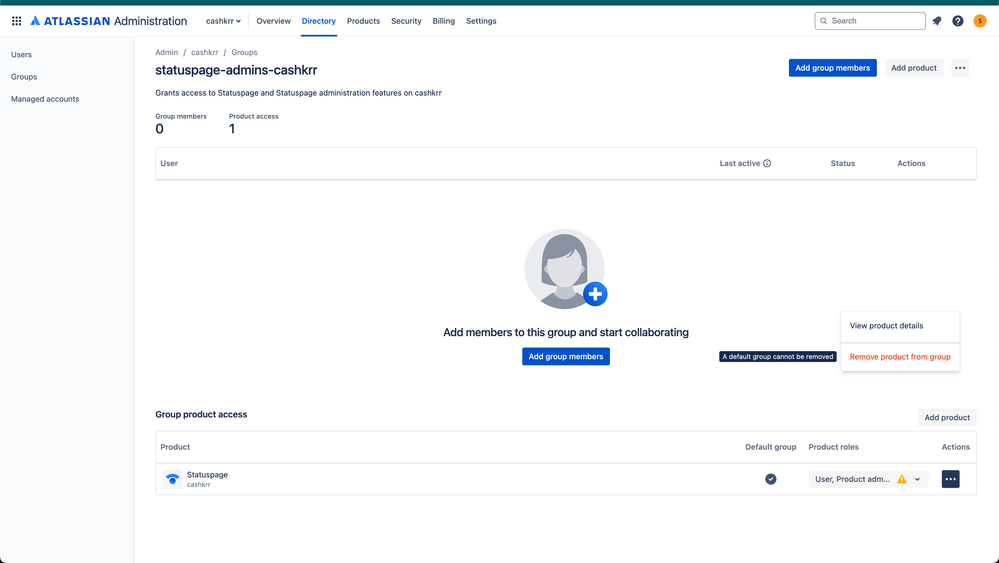
Task: Select Remove product from group
Action: point(900,357)
